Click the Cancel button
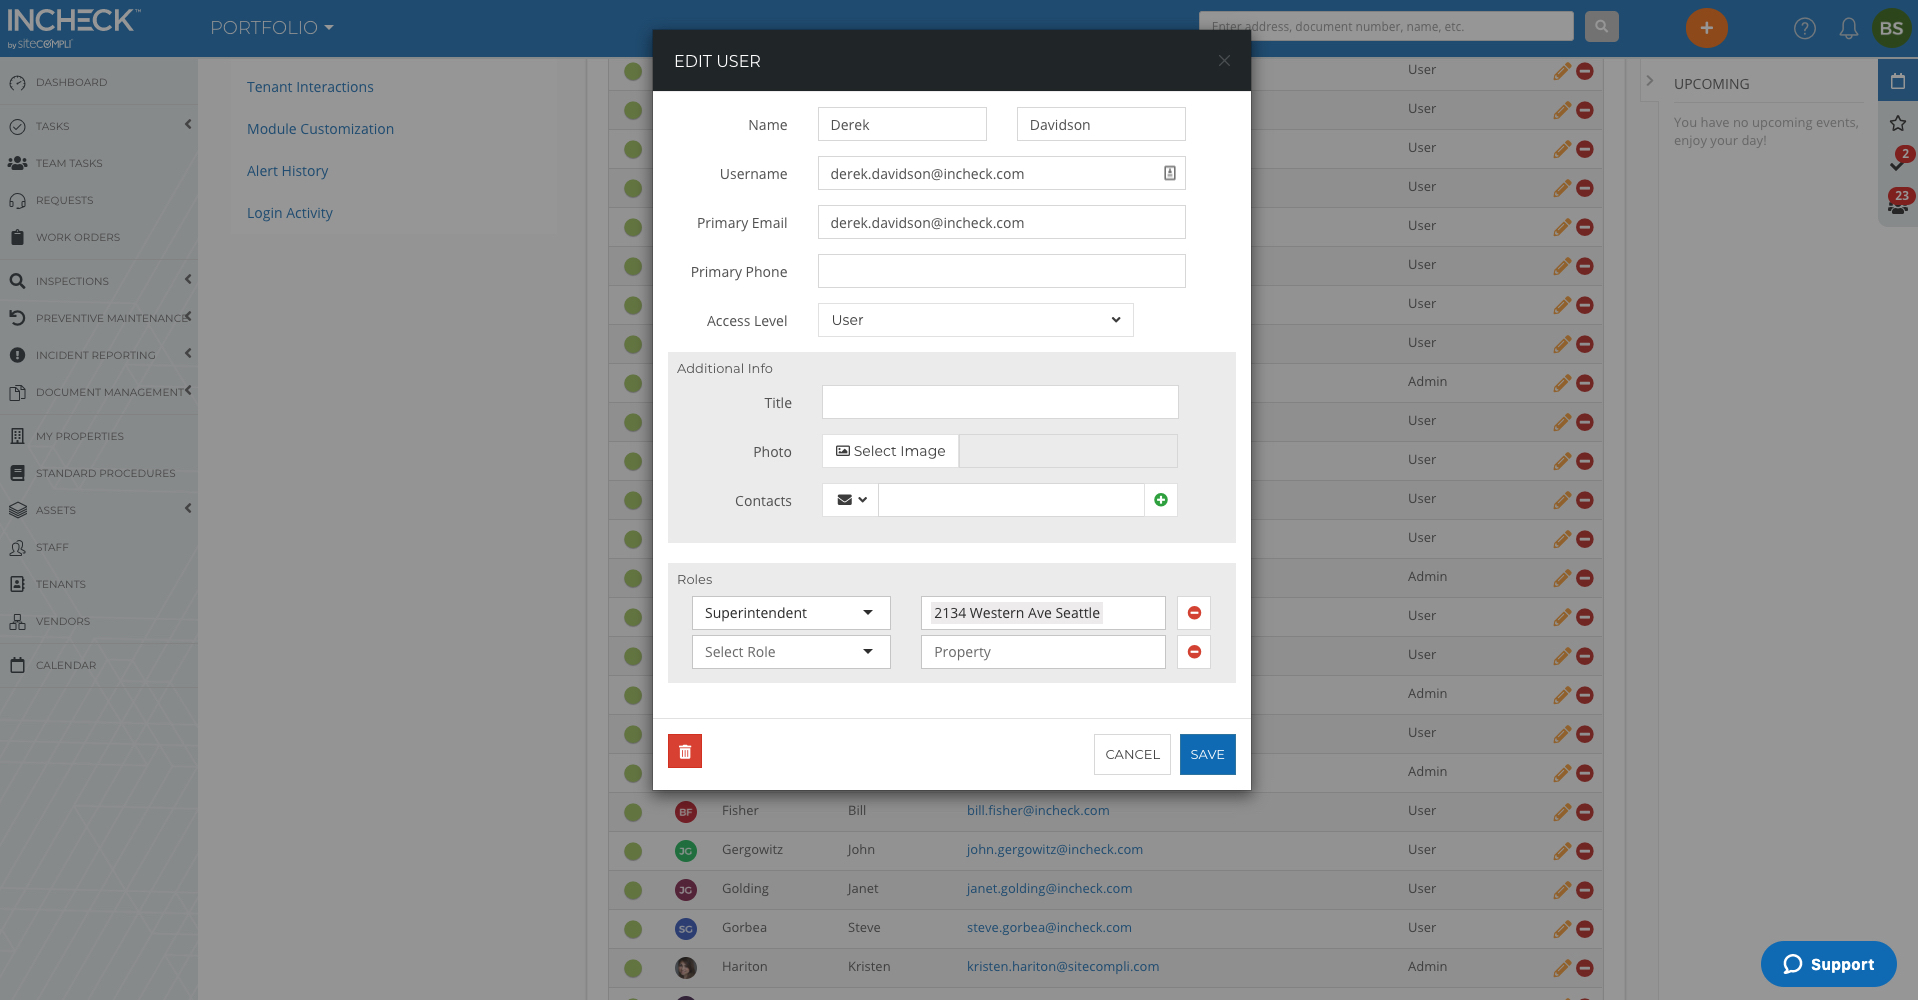 (x=1132, y=754)
